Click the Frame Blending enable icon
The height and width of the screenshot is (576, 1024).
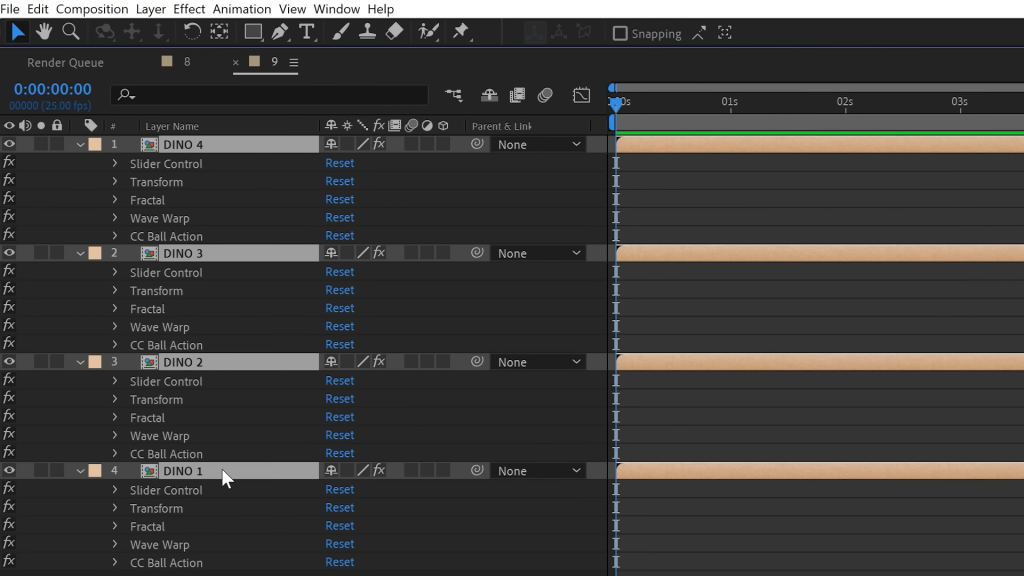(517, 95)
